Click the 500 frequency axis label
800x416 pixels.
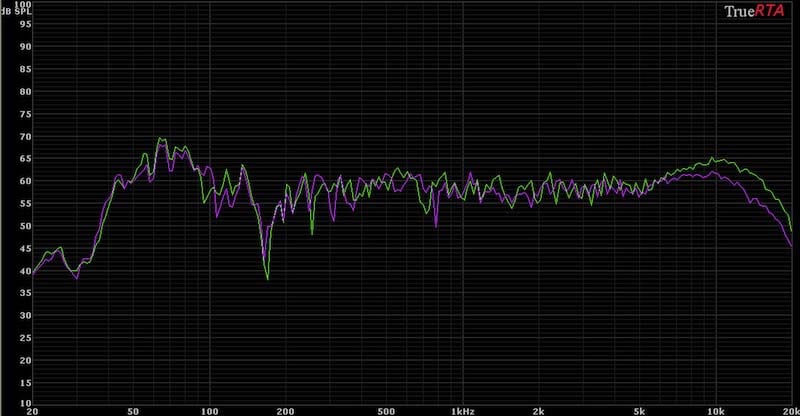coord(386,410)
